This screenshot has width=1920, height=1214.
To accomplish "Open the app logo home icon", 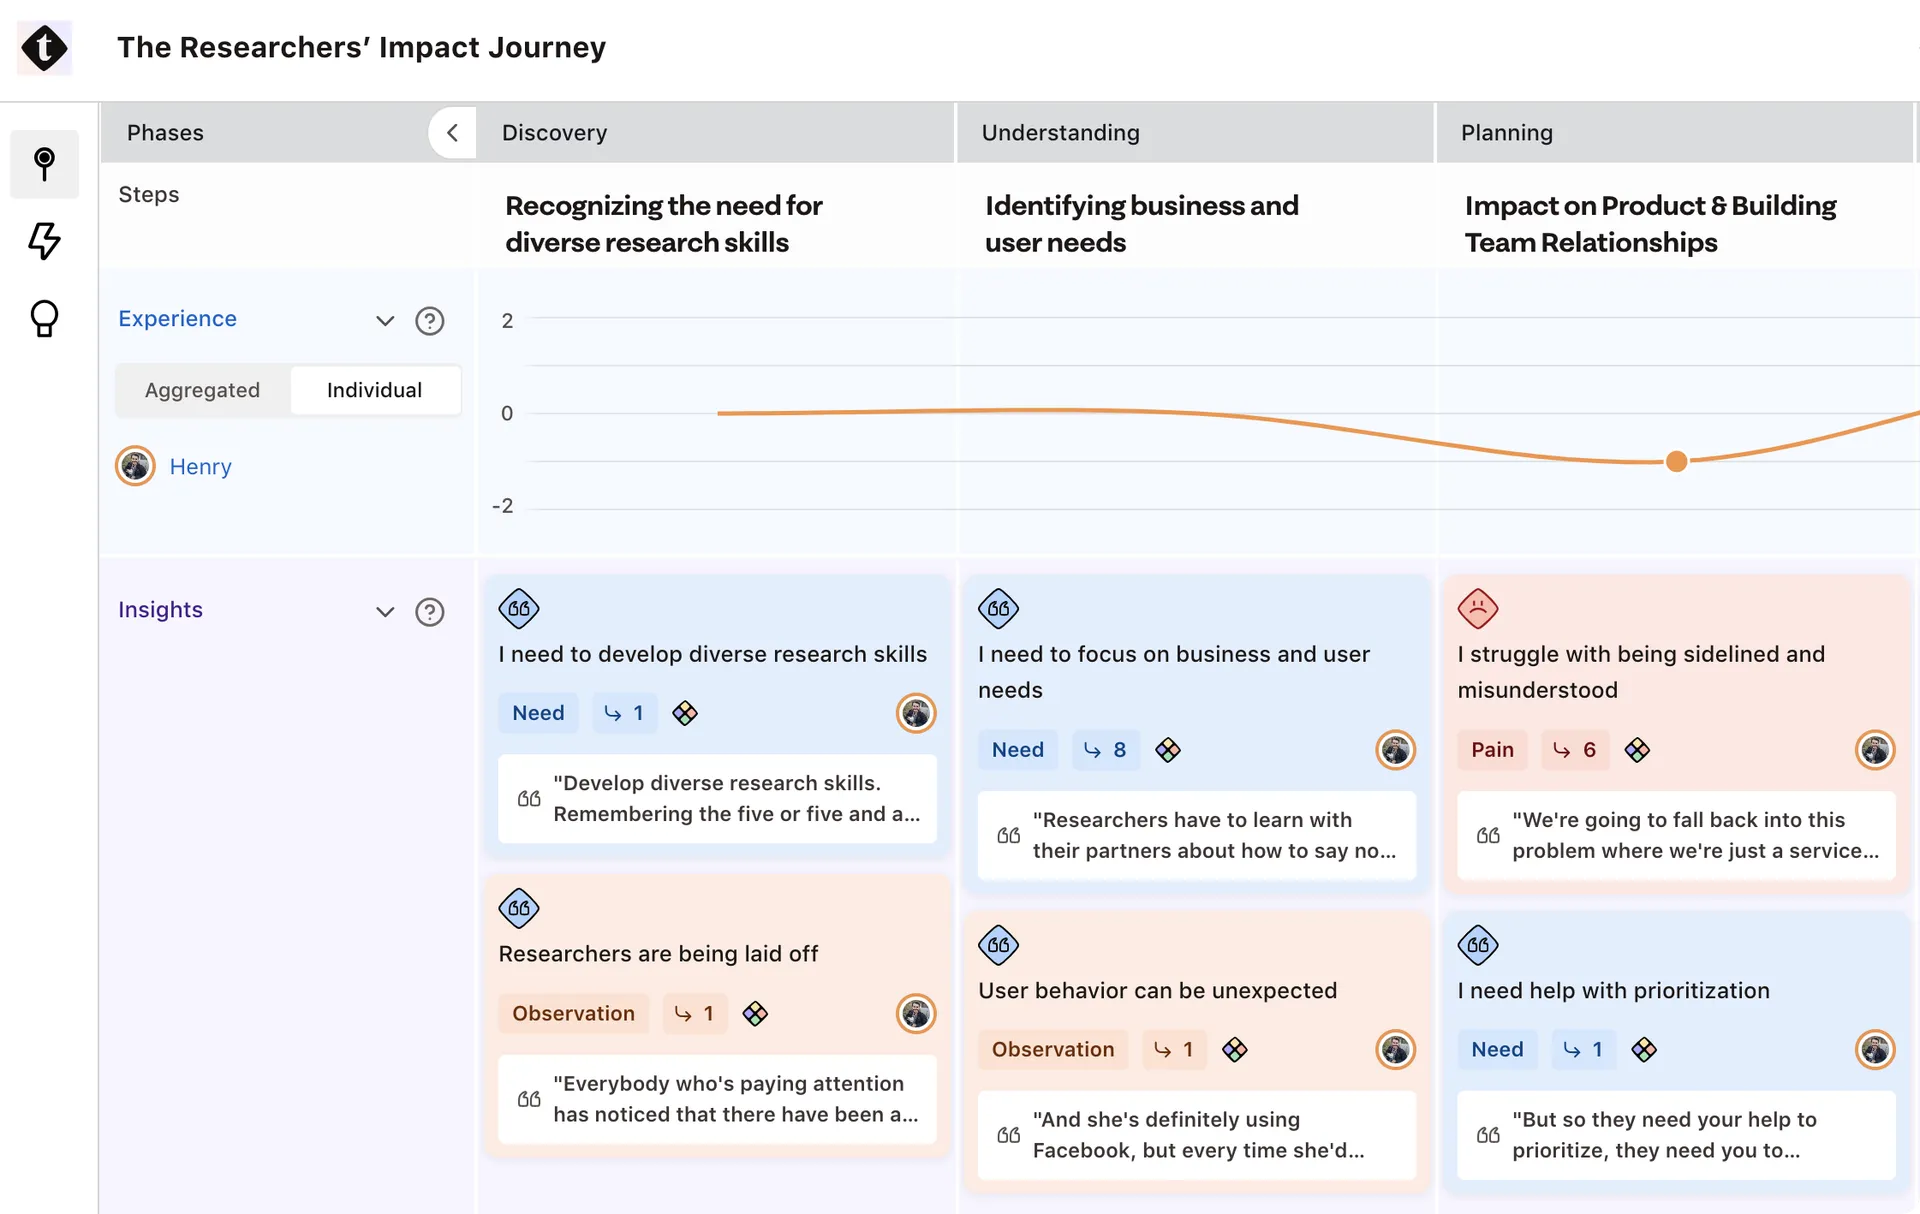I will pos(45,48).
